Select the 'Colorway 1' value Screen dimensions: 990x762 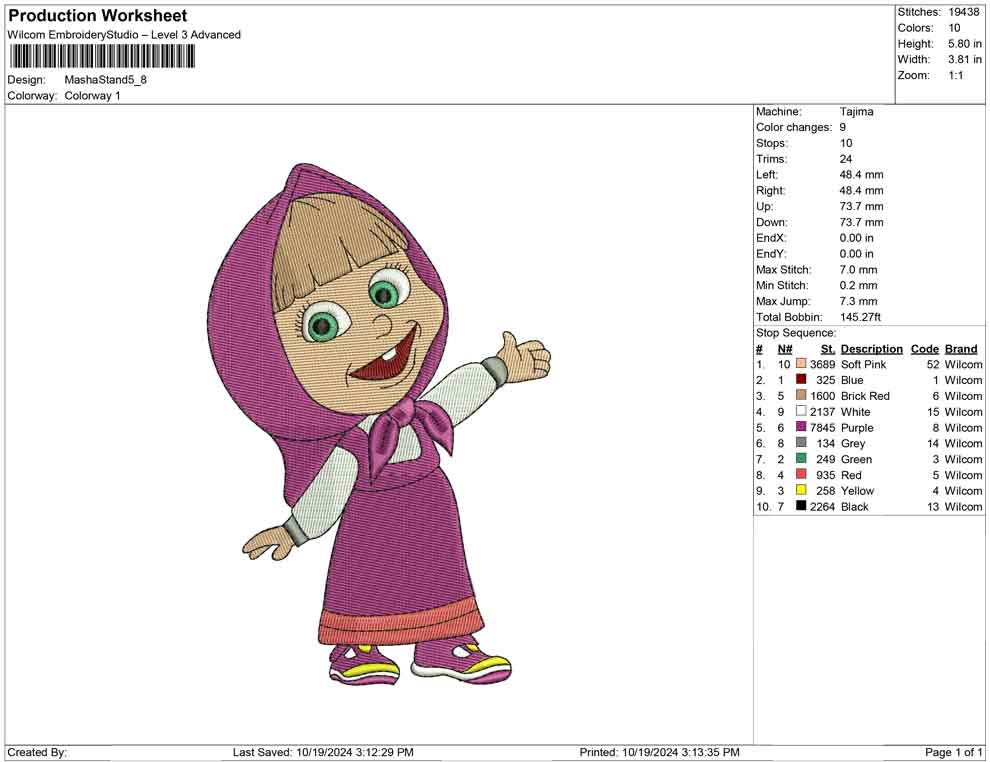pos(92,96)
